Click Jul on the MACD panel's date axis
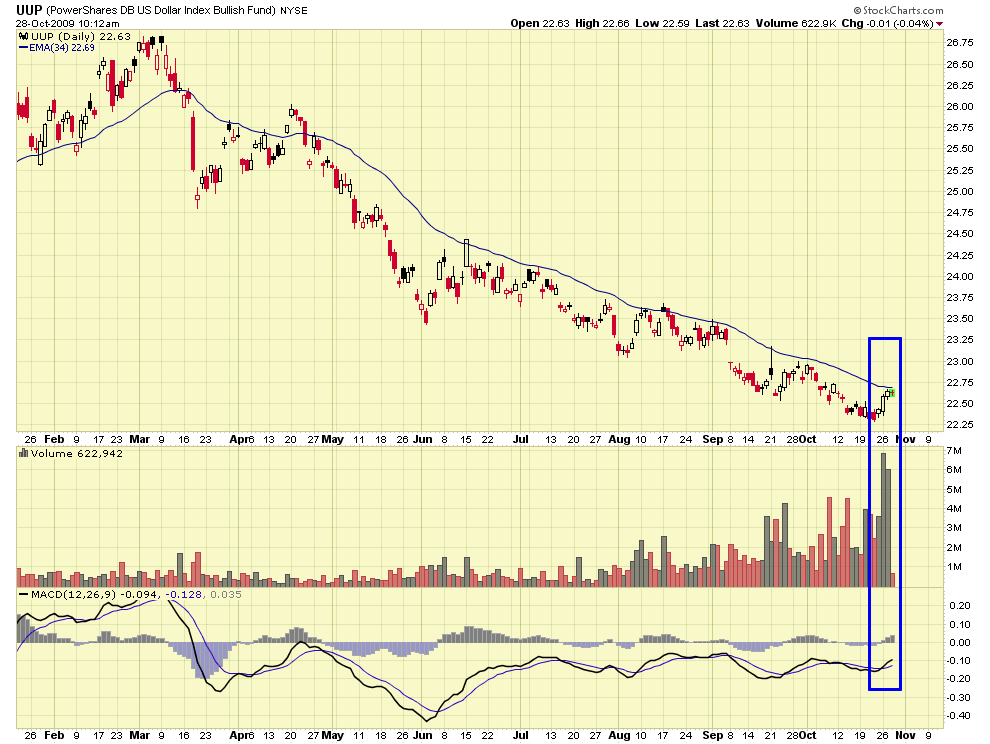Viewport: 990px width, 744px height. point(520,735)
